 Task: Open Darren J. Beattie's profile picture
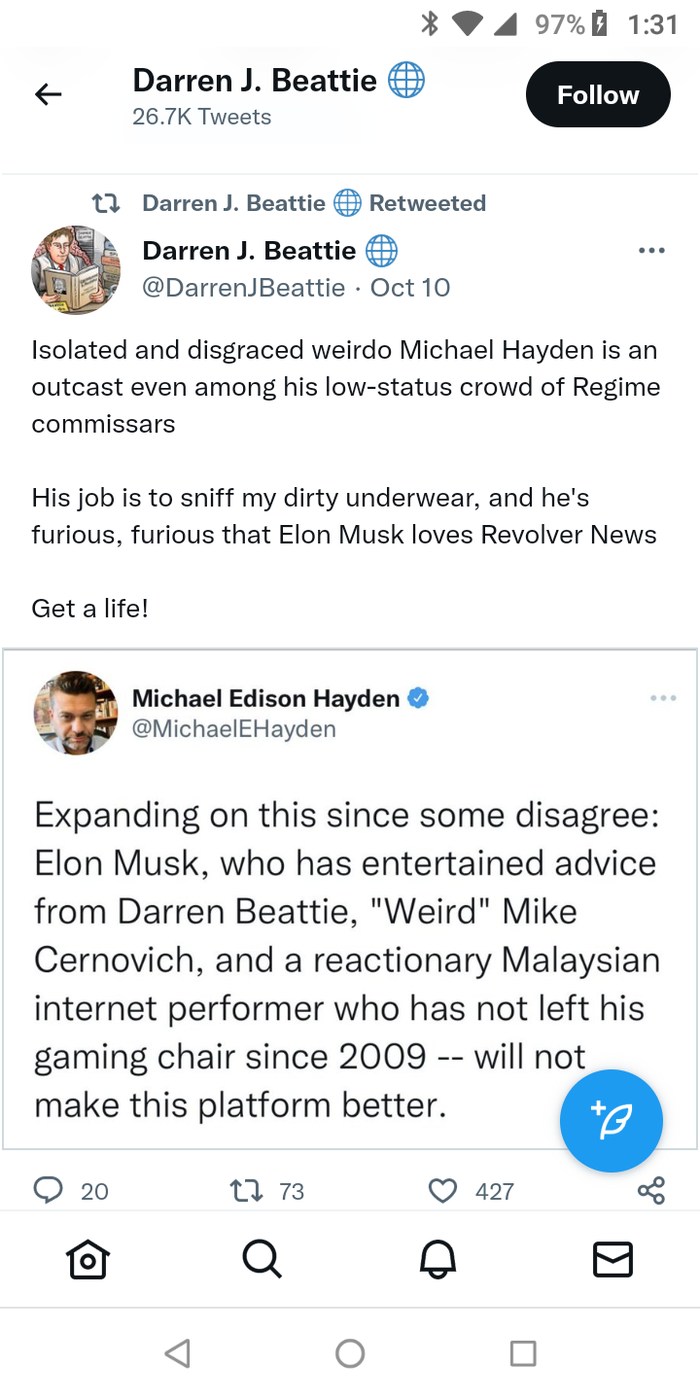tap(76, 270)
